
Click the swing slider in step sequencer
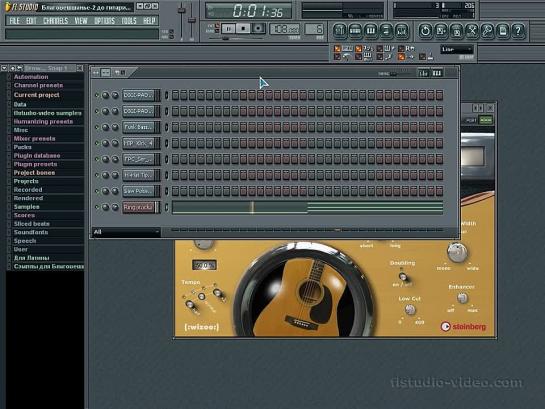[x=393, y=74]
